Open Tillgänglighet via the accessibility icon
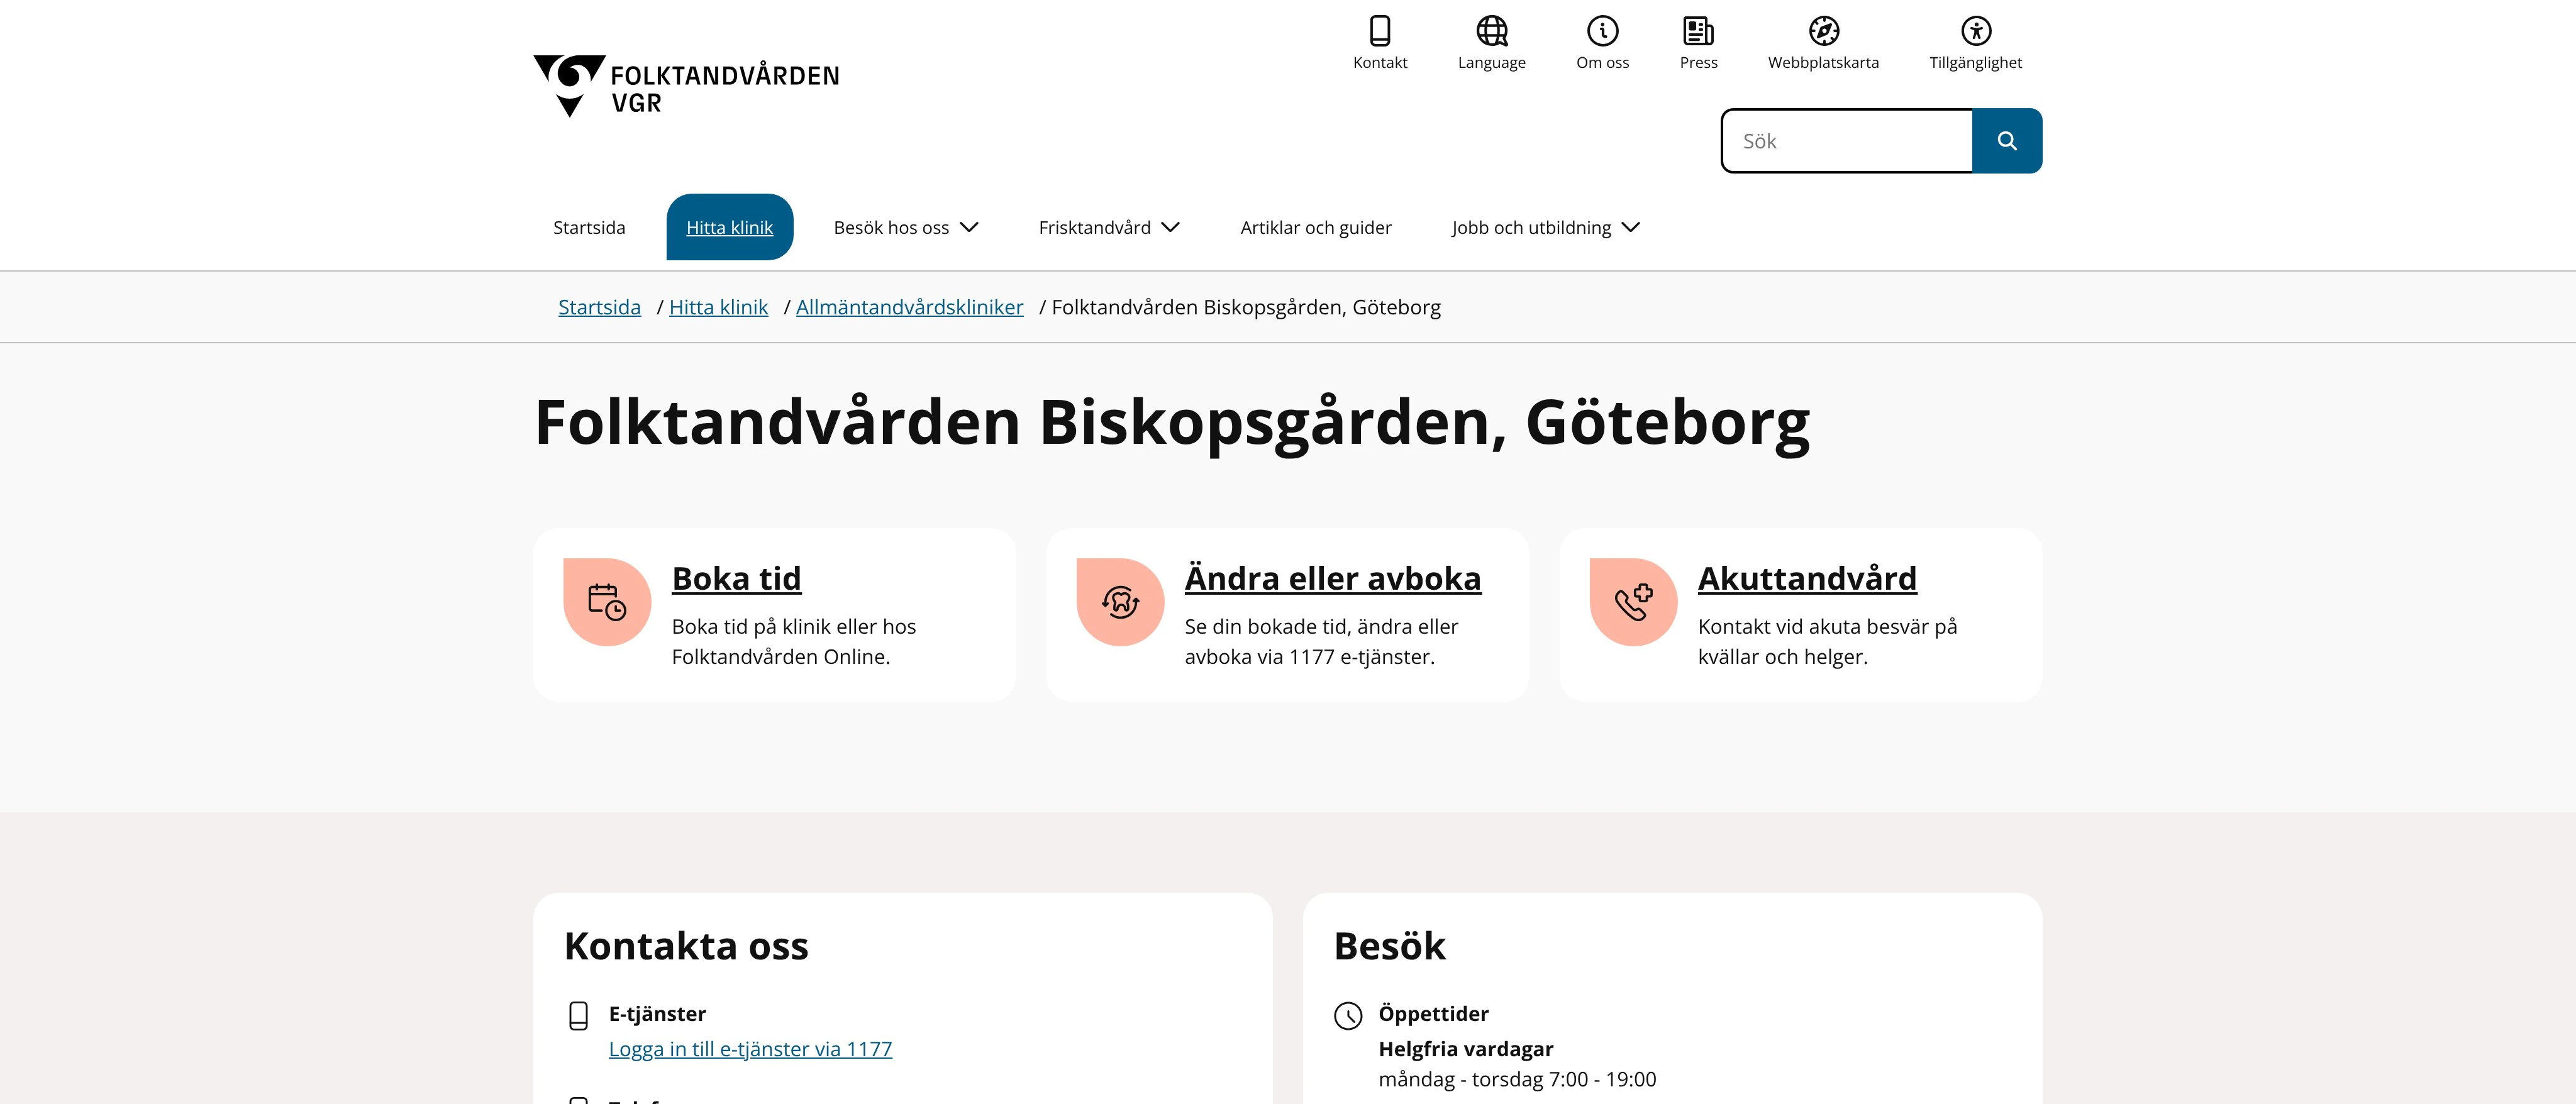This screenshot has height=1104, width=2576. click(1976, 31)
